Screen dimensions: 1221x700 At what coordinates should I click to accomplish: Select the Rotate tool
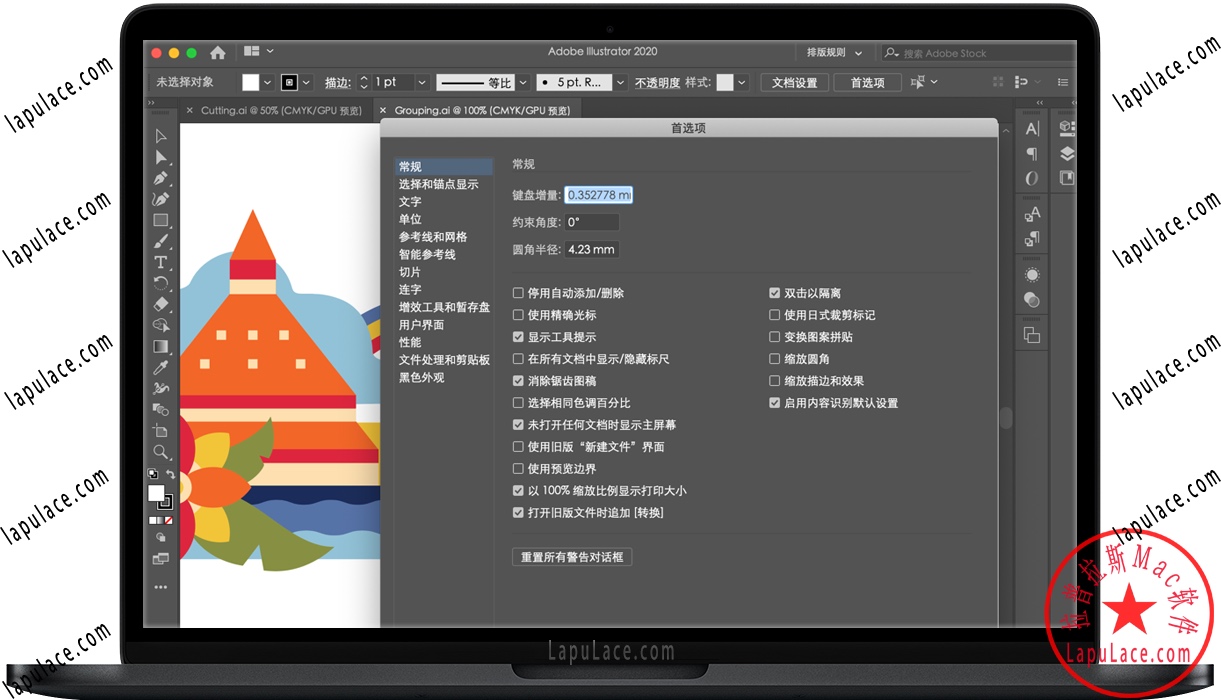(x=160, y=283)
